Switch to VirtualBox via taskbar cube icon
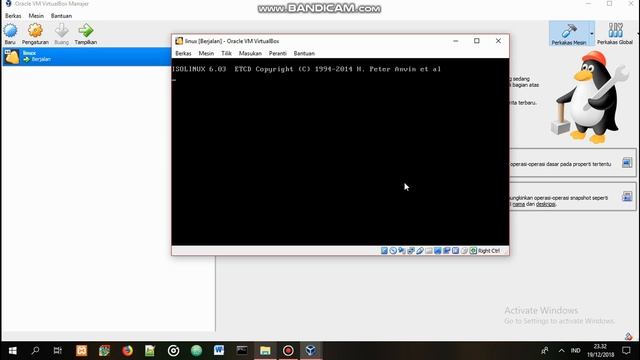Viewport: 640px width, 360px height. (311, 351)
